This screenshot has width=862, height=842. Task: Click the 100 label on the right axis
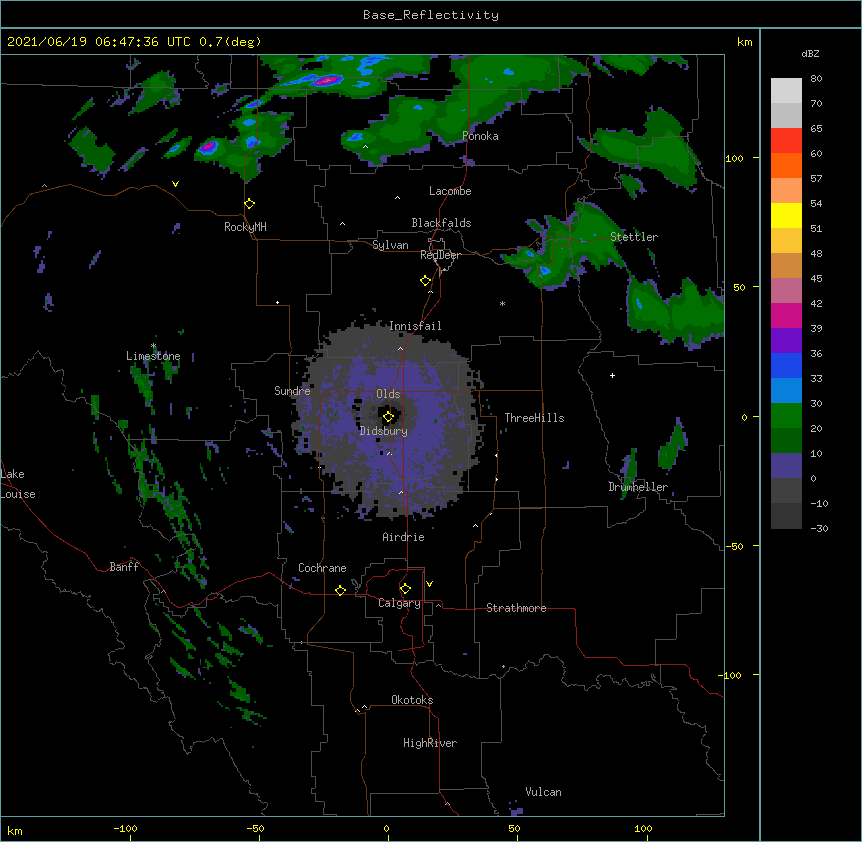[x=734, y=158]
